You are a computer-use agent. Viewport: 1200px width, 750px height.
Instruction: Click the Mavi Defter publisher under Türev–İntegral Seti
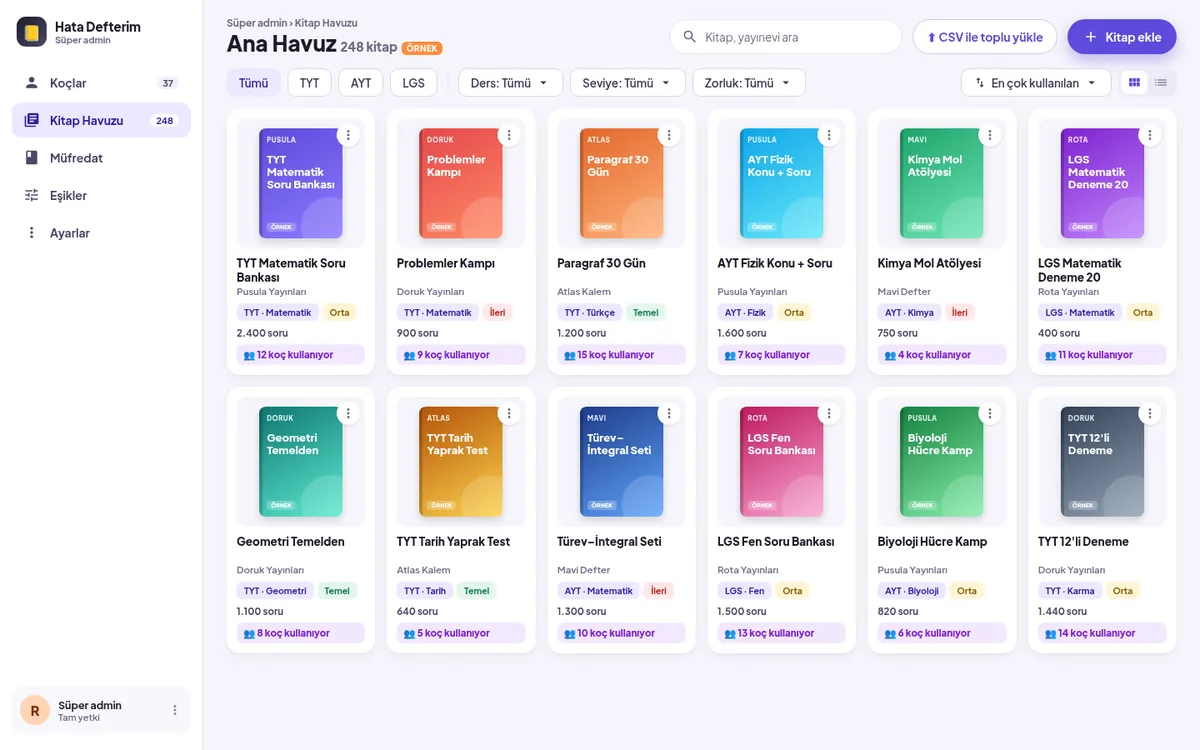coord(584,570)
